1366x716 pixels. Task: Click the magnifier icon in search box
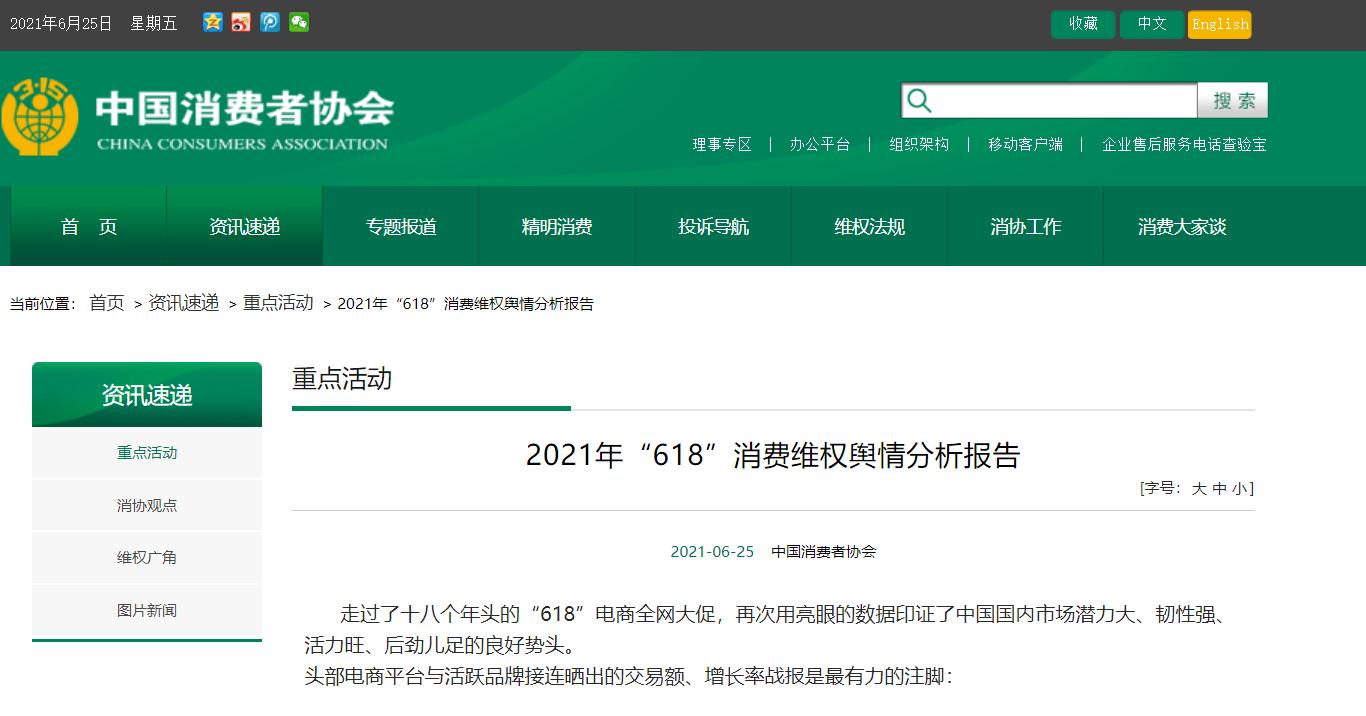click(919, 101)
